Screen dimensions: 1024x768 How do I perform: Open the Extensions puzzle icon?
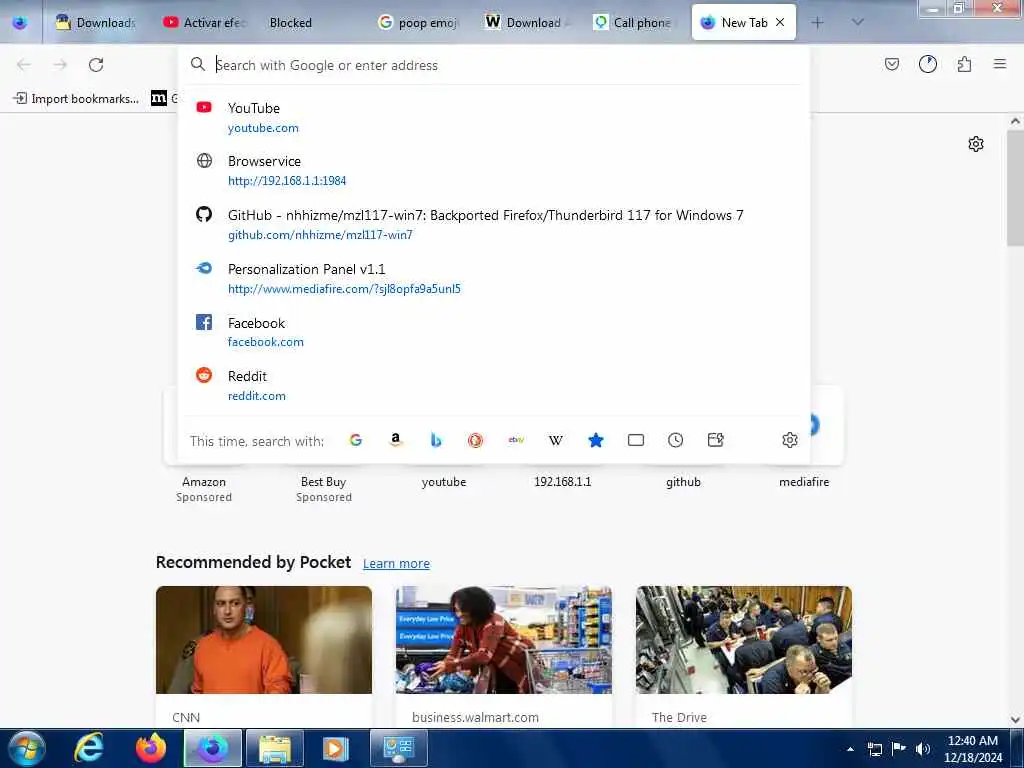pos(964,64)
